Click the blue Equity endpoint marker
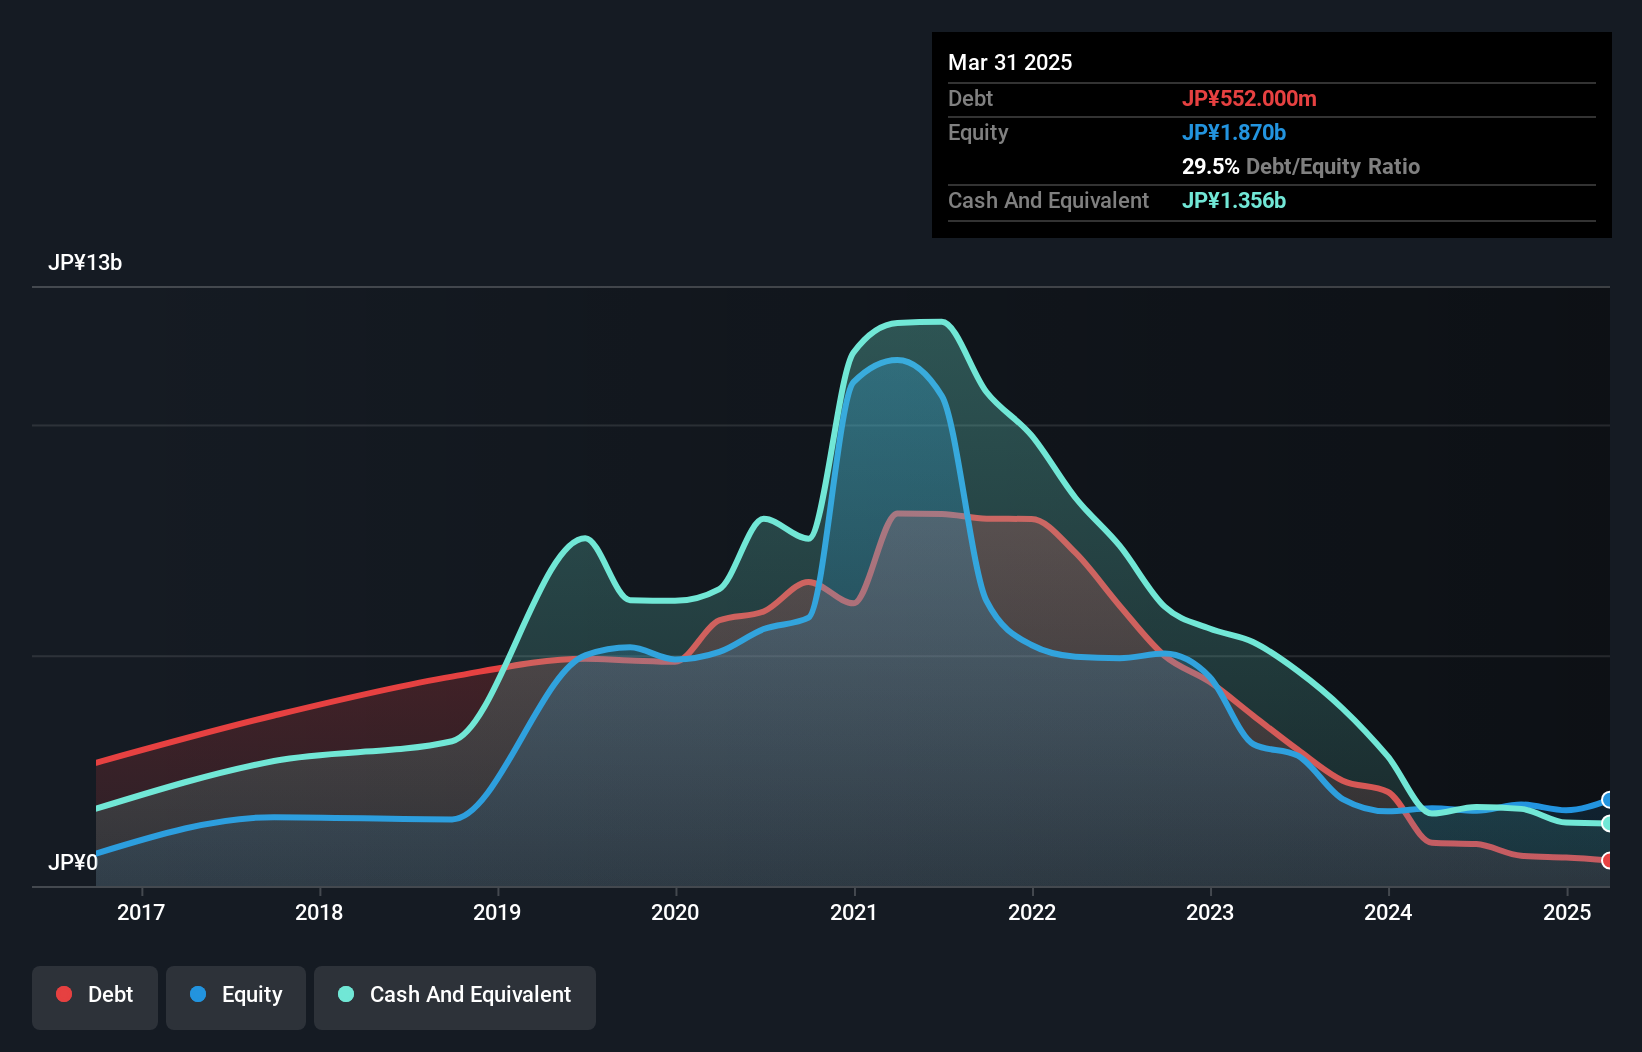Image resolution: width=1642 pixels, height=1052 pixels. click(x=1608, y=800)
